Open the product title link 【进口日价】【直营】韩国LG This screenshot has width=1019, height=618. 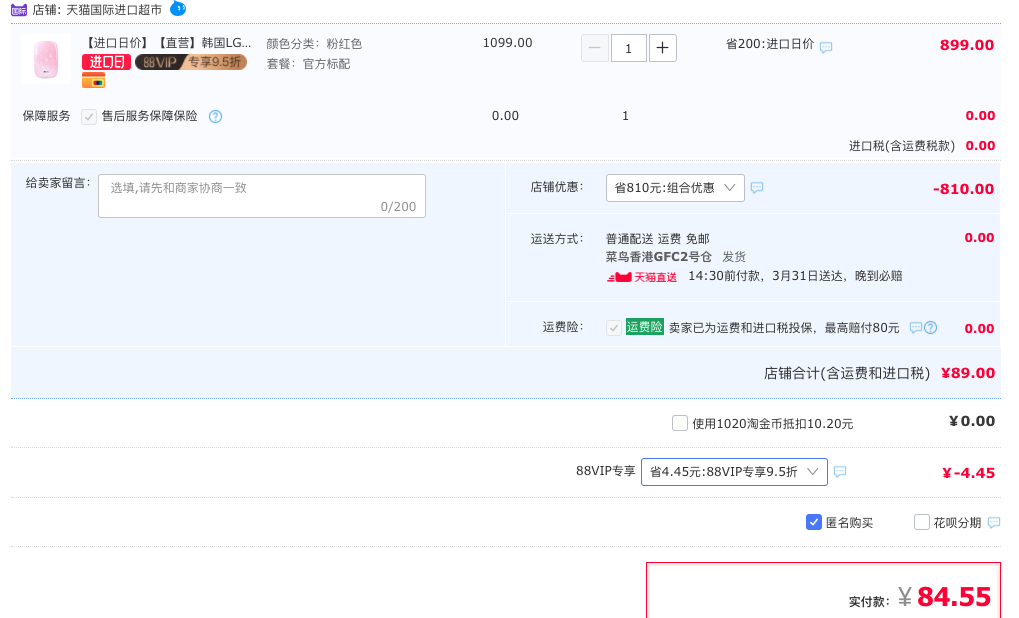(167, 43)
